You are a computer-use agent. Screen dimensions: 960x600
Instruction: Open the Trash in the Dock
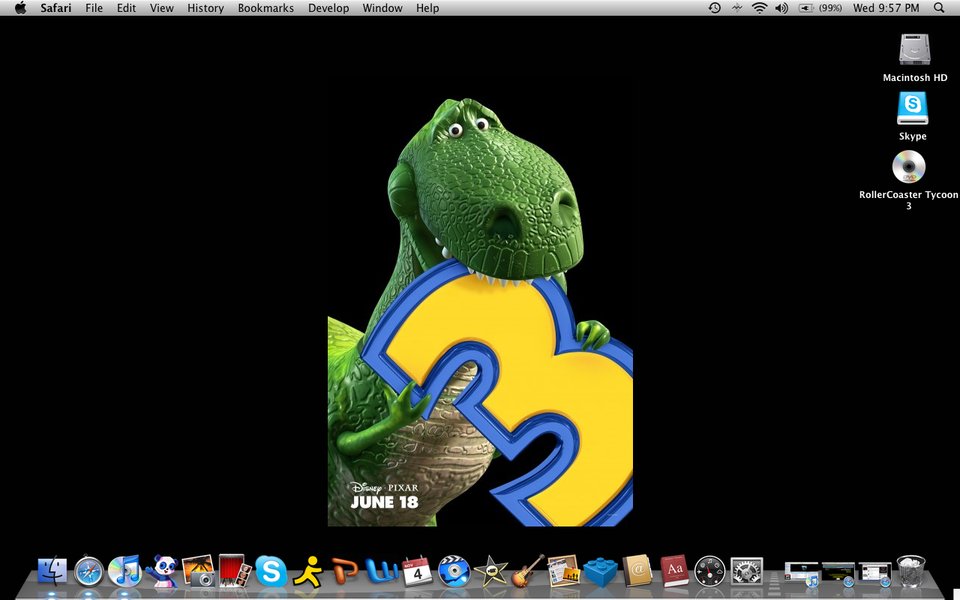[911, 571]
